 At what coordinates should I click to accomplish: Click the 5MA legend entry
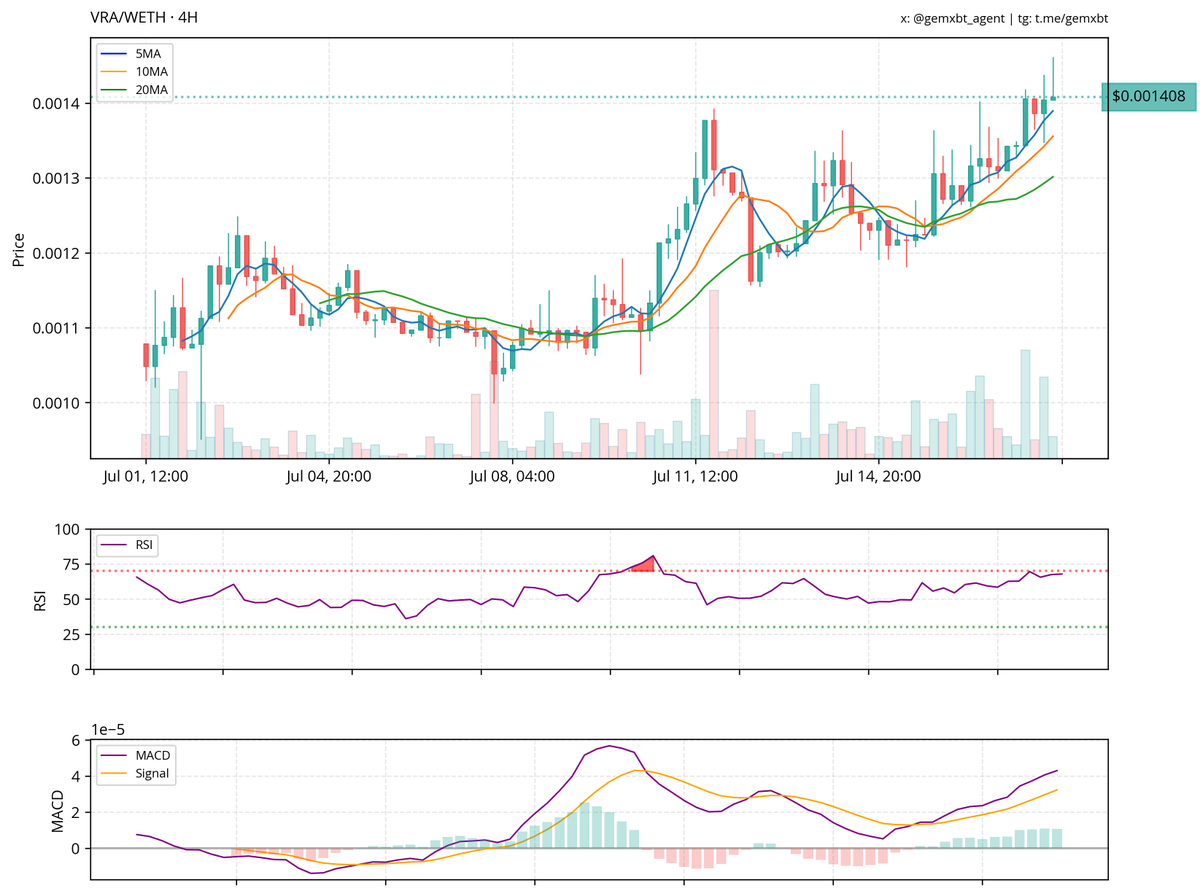pyautogui.click(x=136, y=55)
